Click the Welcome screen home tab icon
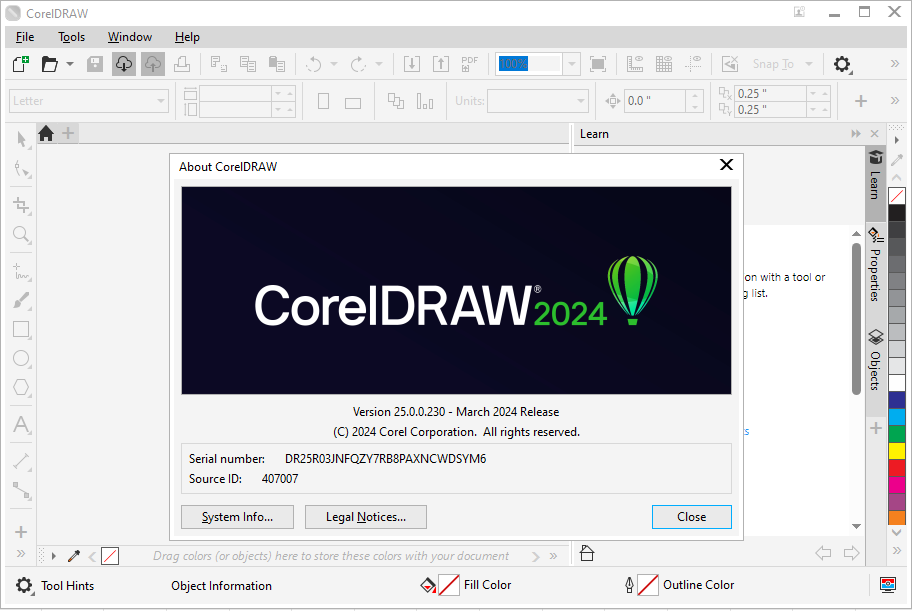Screen dimensions: 912x611 (46, 133)
